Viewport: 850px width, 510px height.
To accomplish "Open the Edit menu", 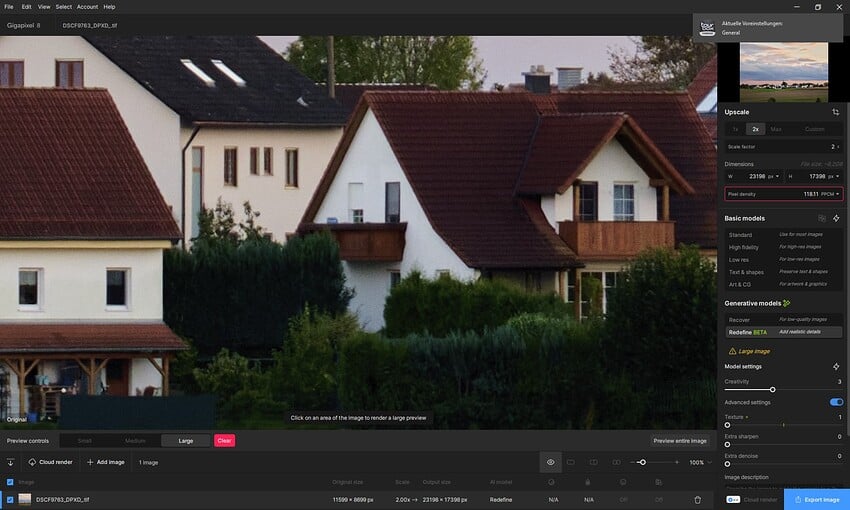I will click(x=26, y=7).
